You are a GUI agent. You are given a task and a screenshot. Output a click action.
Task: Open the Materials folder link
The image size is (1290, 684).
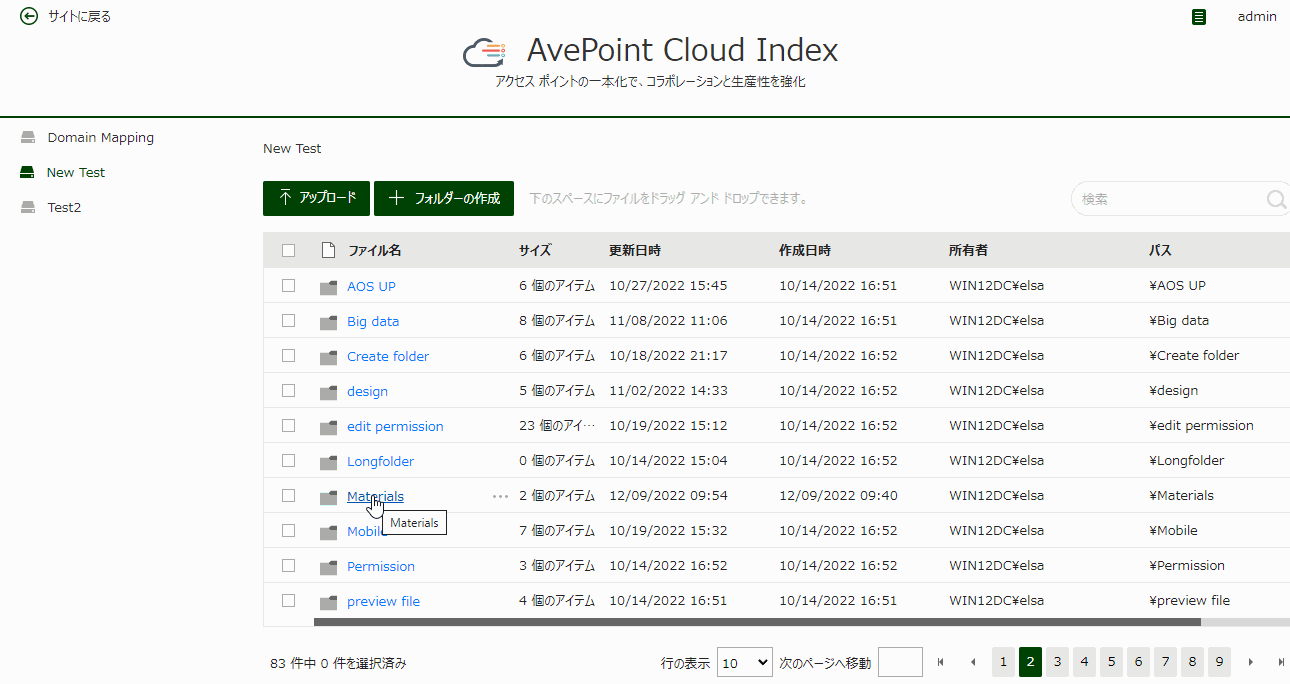[375, 496]
